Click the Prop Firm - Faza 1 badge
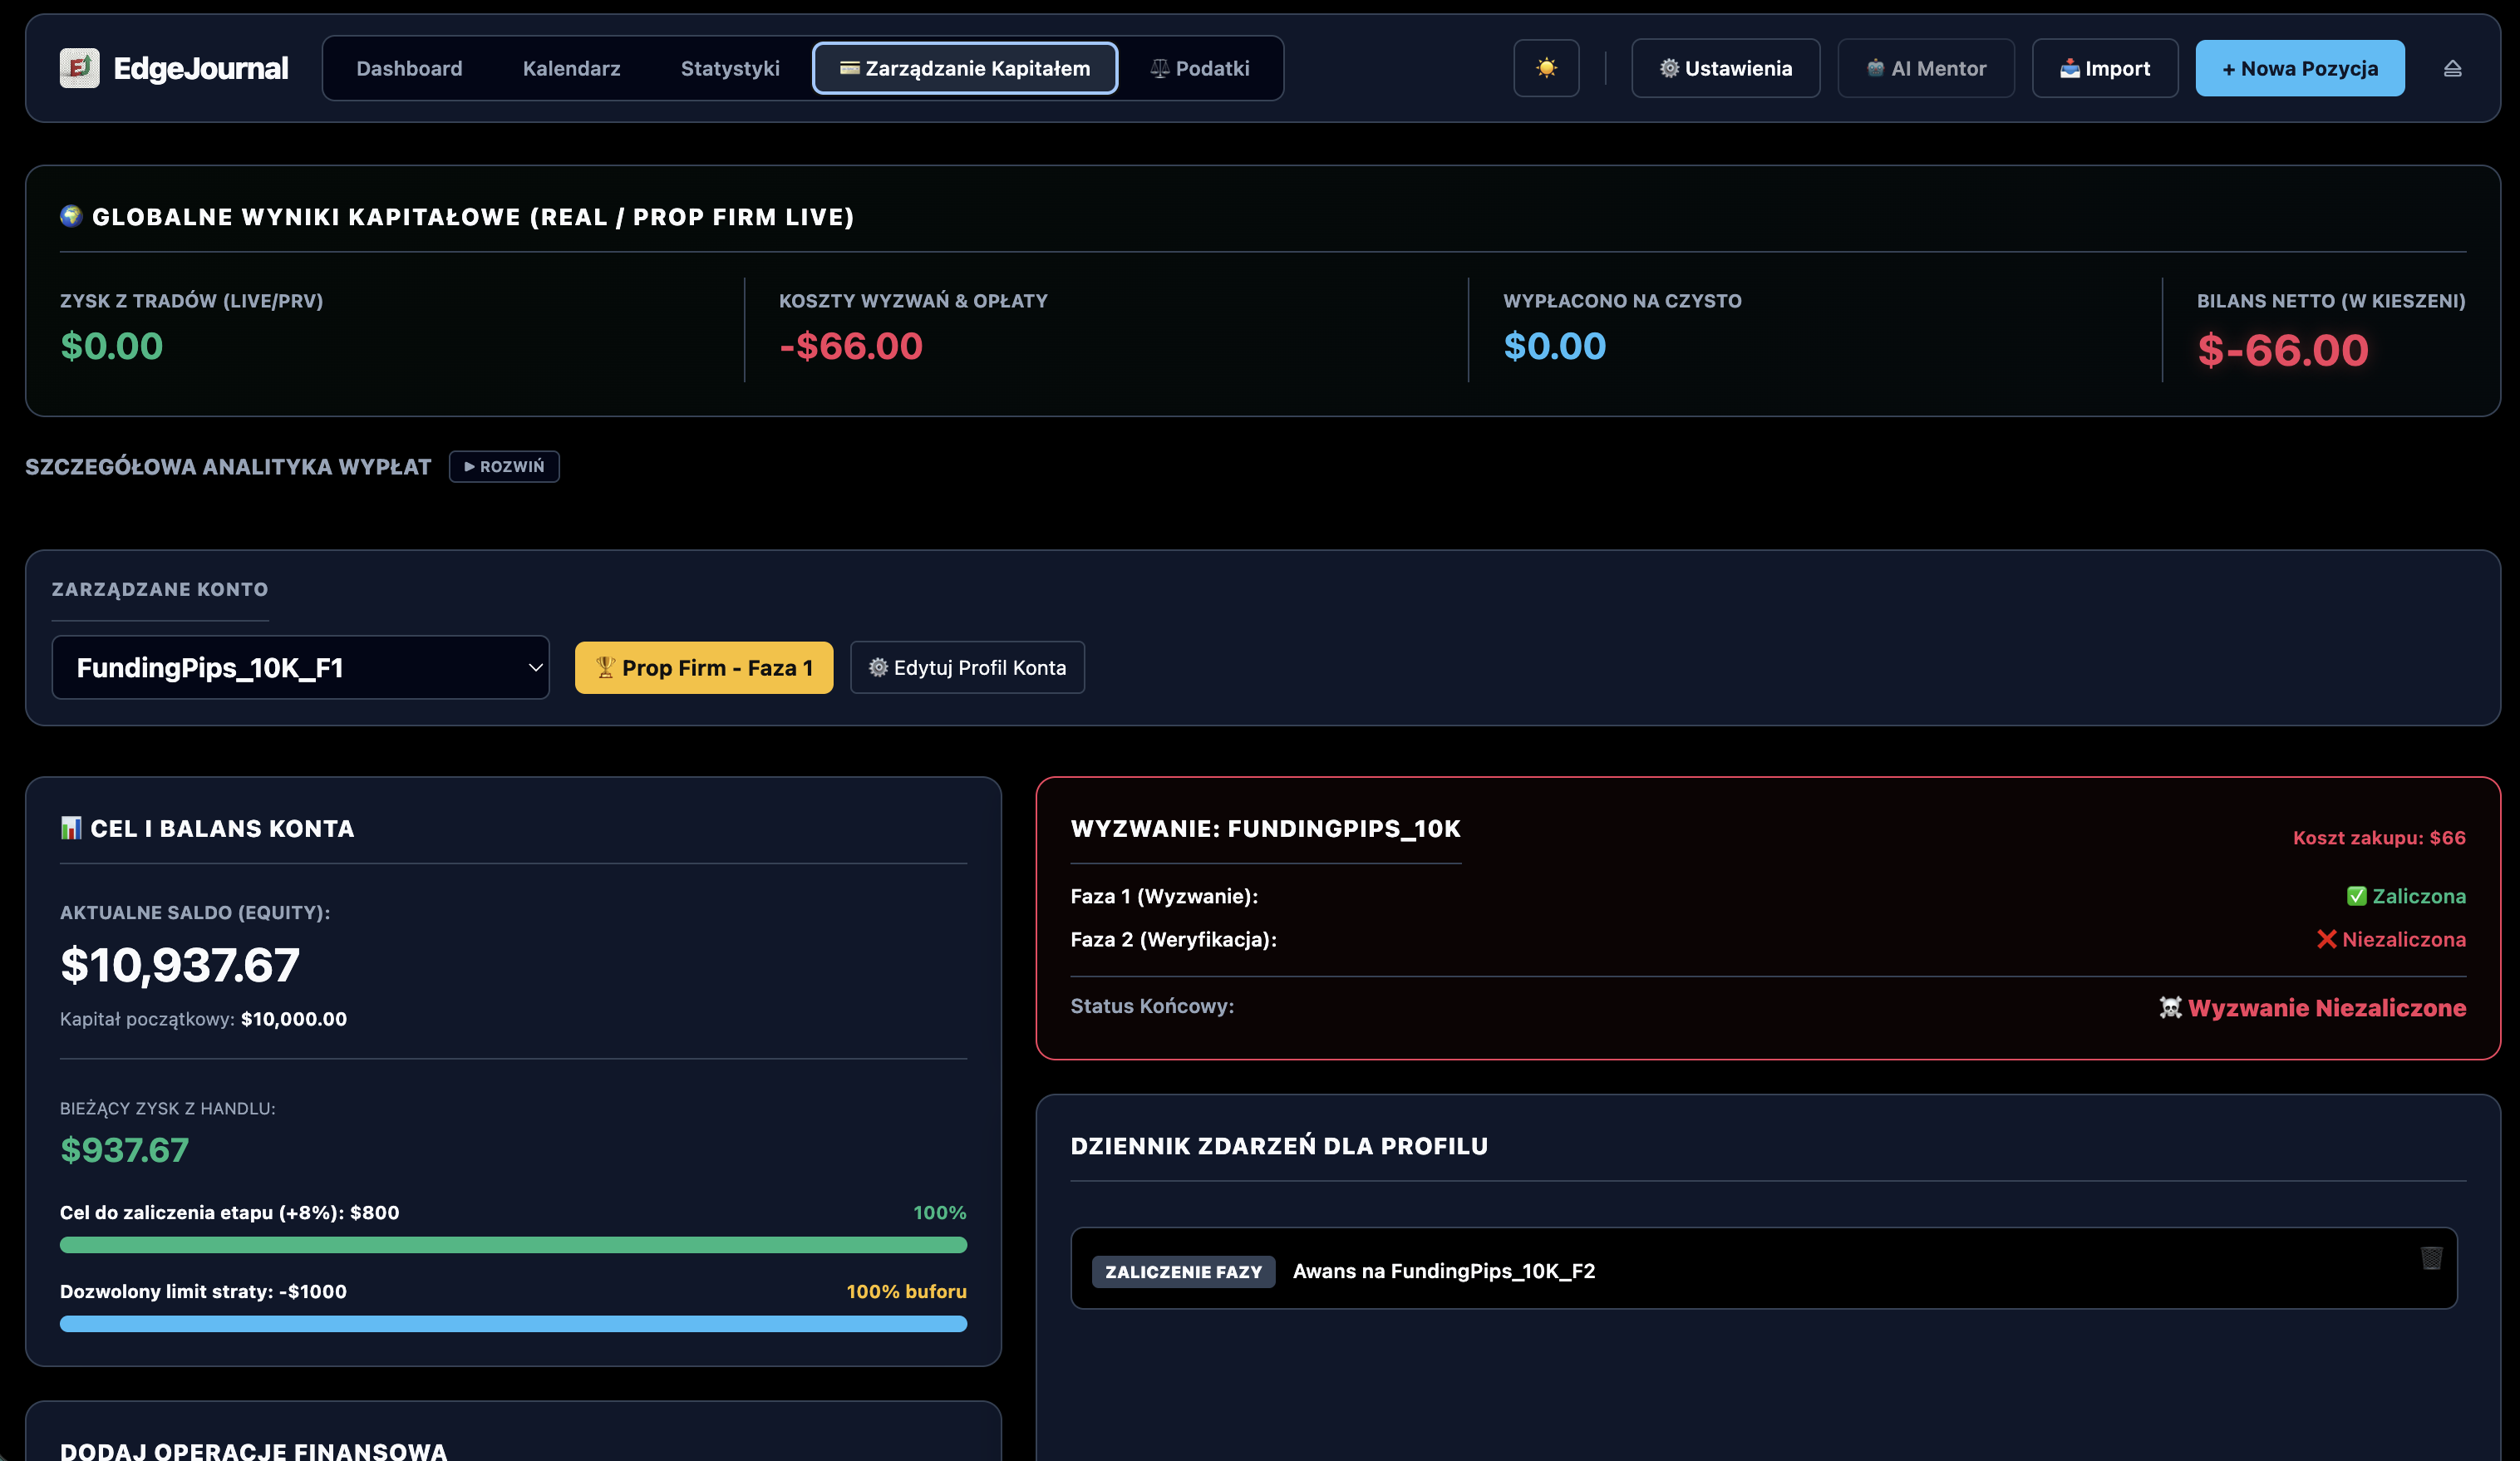 click(704, 667)
